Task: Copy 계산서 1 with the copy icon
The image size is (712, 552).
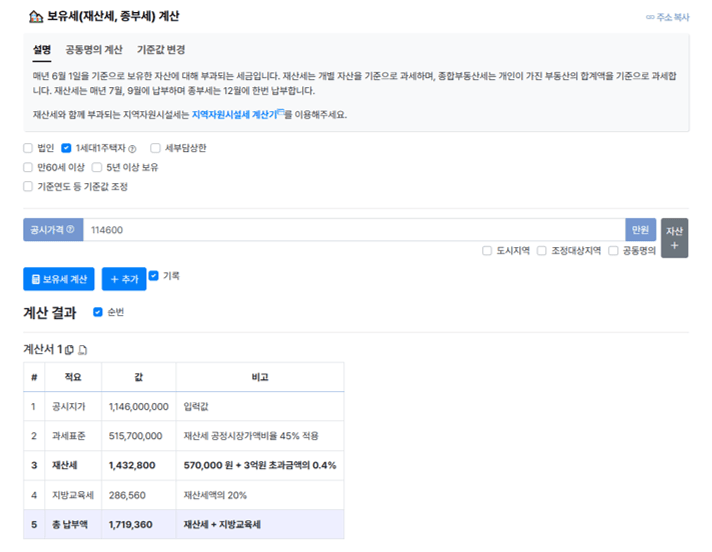Action: pos(69,350)
